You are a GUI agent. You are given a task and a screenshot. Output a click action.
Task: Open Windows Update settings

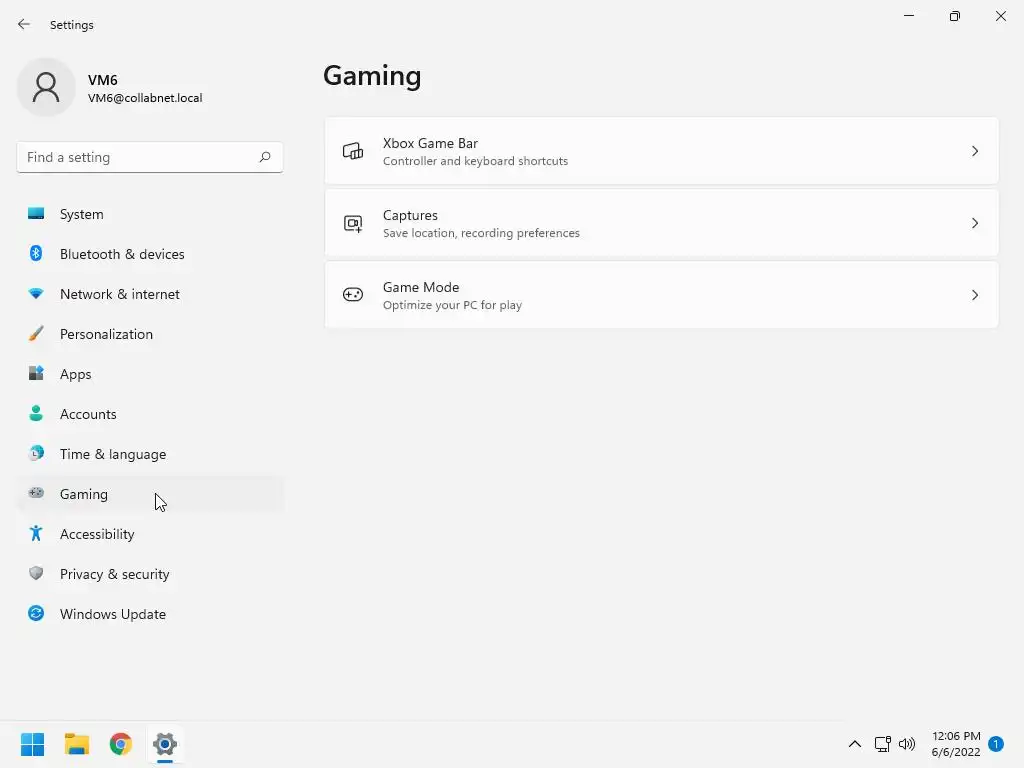[150, 614]
